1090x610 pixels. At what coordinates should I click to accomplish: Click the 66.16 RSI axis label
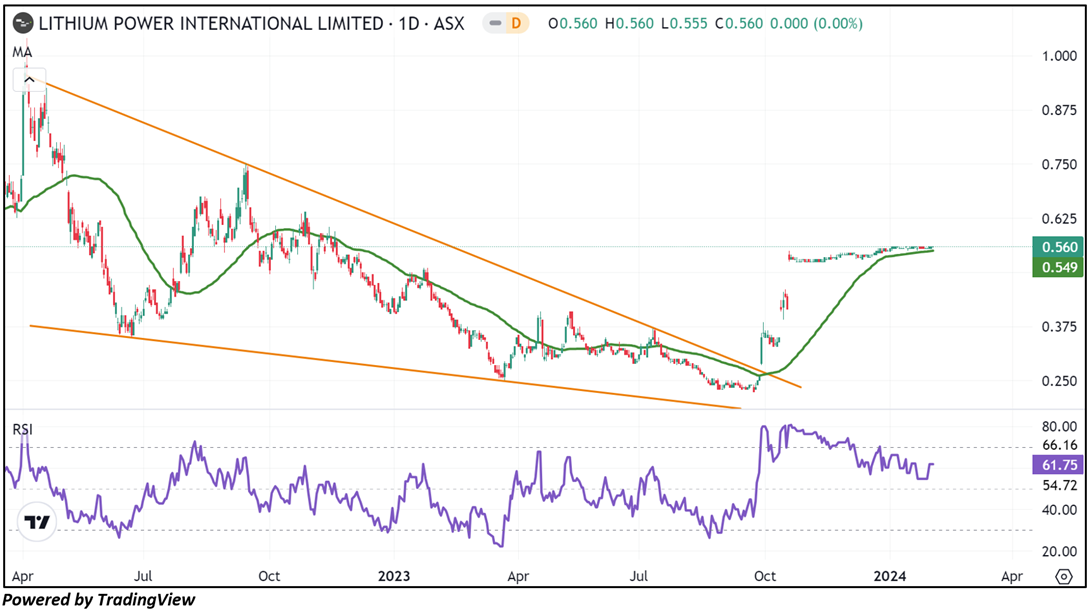(x=1059, y=445)
